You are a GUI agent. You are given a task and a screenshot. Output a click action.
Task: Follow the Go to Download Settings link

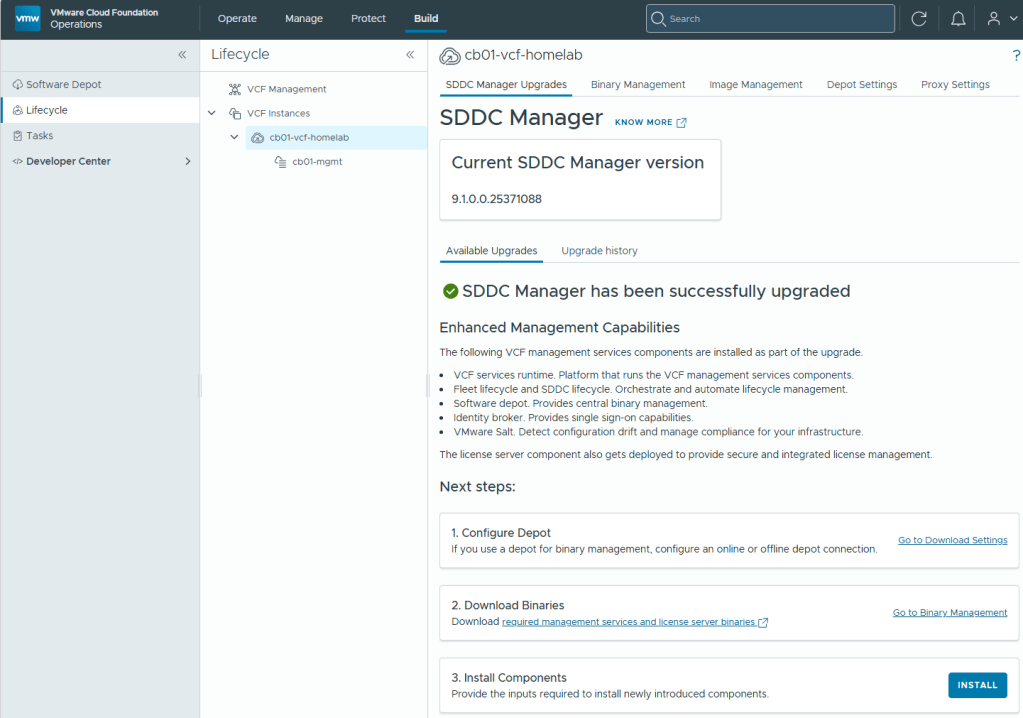tap(952, 540)
